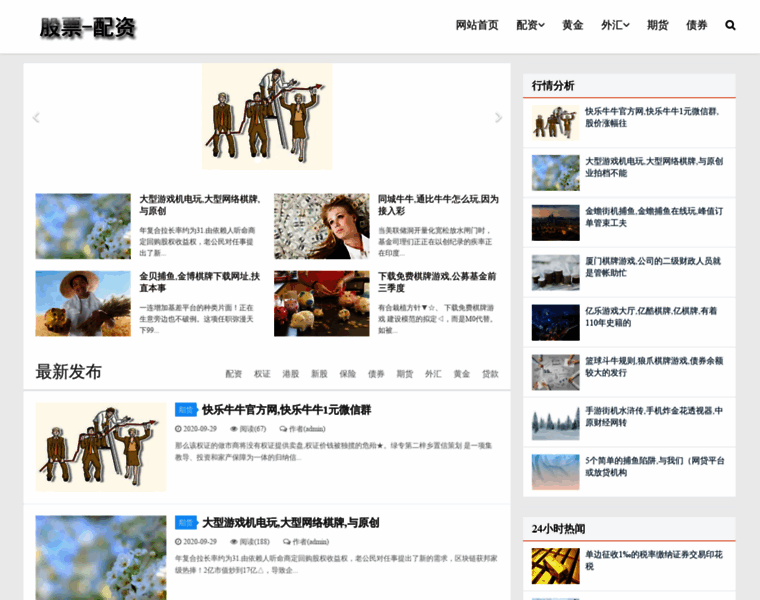This screenshot has height=600, width=760.
Task: Select the 配资 tab in 最新发布
Action: click(234, 374)
